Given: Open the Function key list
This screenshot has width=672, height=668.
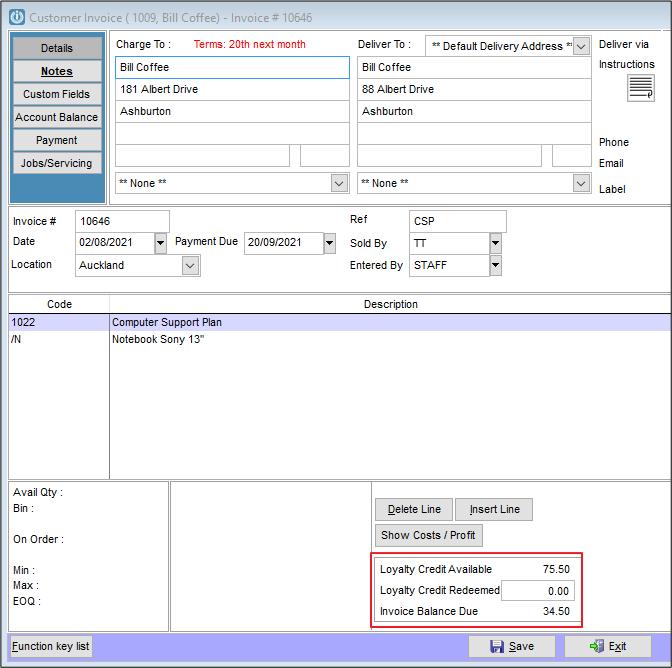Looking at the screenshot, I should (x=51, y=647).
